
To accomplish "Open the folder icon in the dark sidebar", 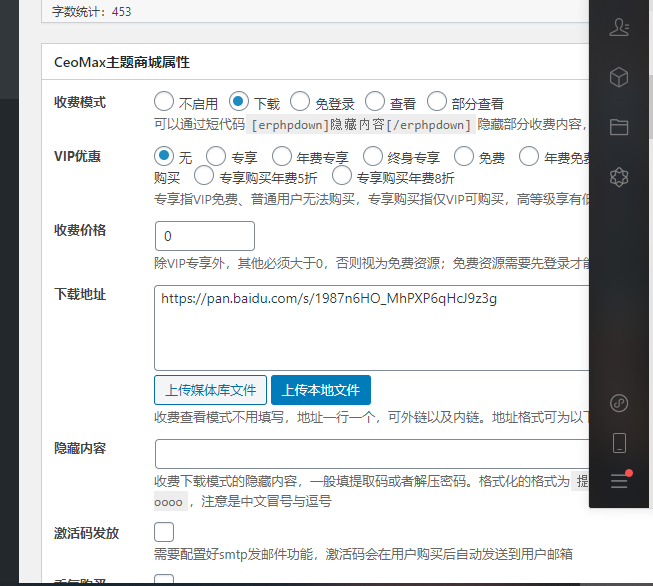I will [619, 127].
